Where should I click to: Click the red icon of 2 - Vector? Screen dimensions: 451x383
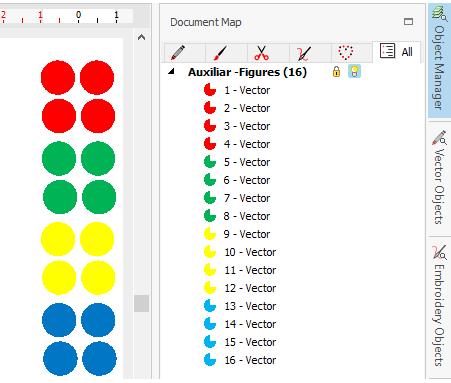coord(210,108)
